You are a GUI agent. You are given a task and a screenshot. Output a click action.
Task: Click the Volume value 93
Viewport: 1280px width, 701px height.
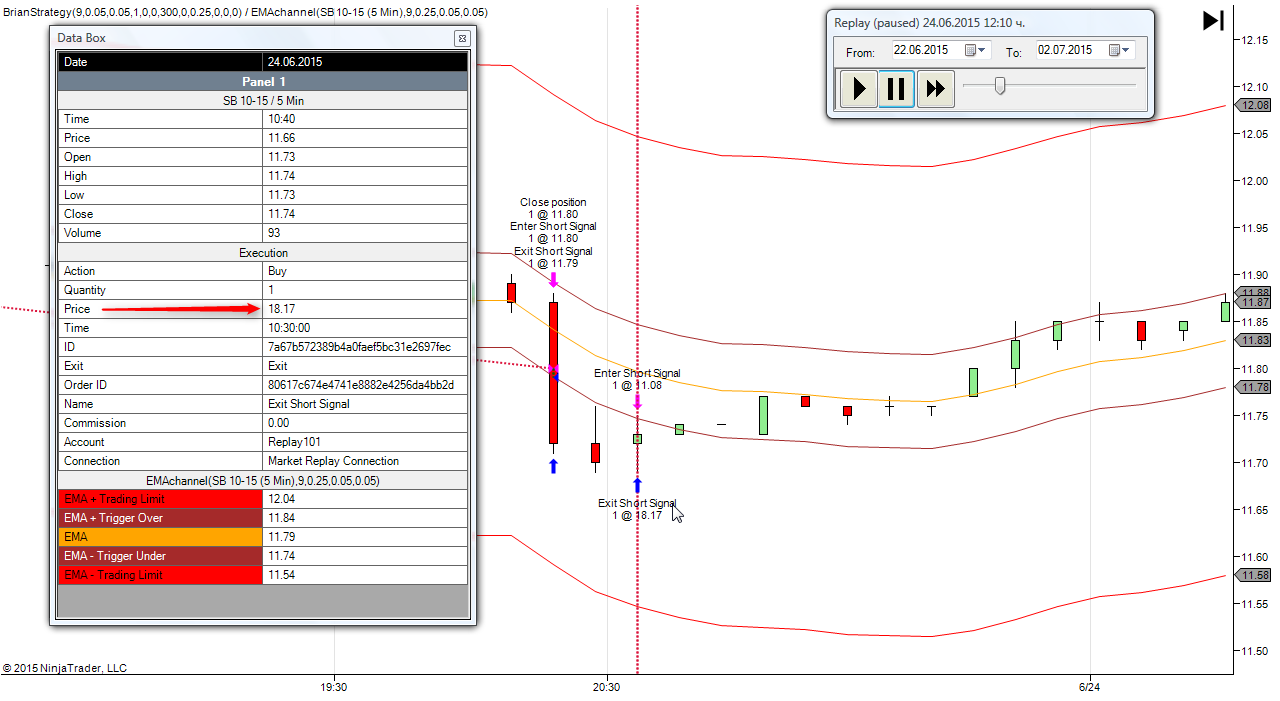[365, 233]
